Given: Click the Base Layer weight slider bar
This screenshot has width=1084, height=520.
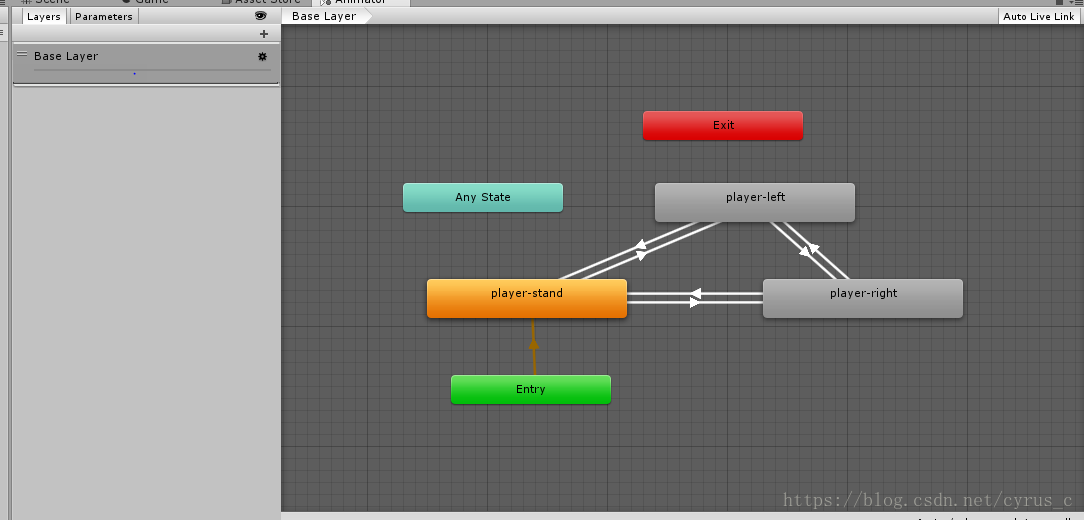Looking at the screenshot, I should [x=152, y=70].
